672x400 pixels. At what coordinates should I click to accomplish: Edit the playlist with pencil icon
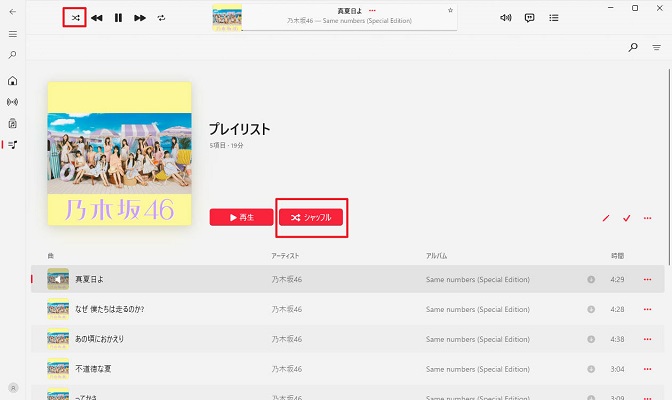606,218
